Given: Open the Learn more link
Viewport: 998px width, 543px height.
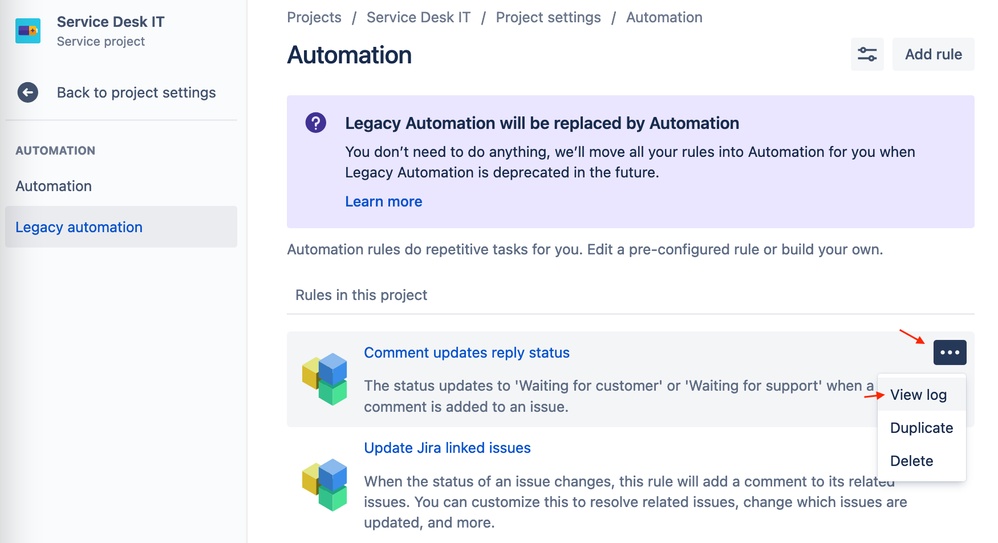Looking at the screenshot, I should pyautogui.click(x=383, y=201).
